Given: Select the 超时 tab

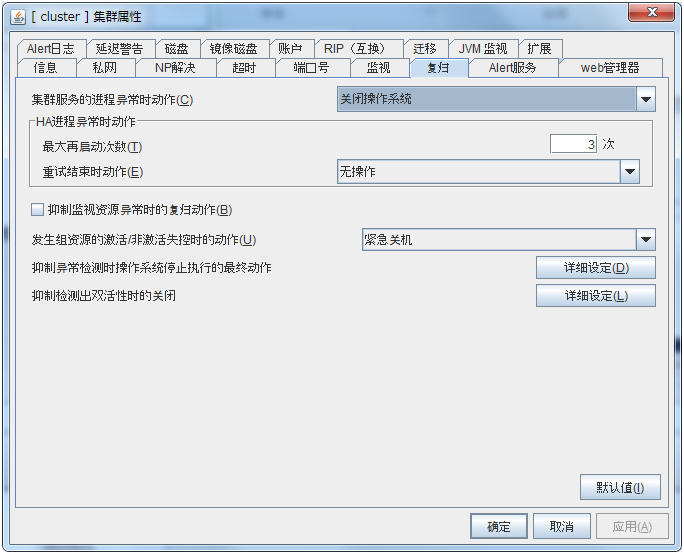Looking at the screenshot, I should pos(244,68).
